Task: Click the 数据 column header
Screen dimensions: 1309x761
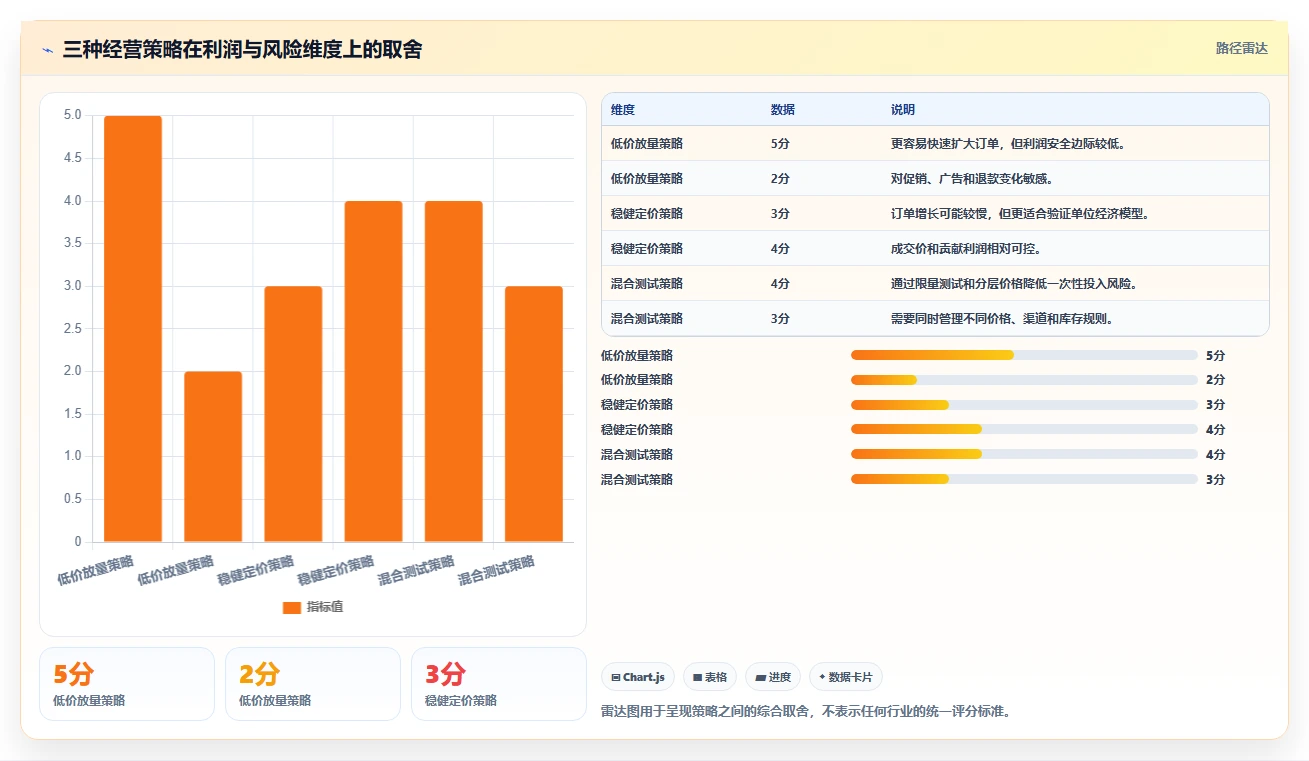Action: [783, 110]
